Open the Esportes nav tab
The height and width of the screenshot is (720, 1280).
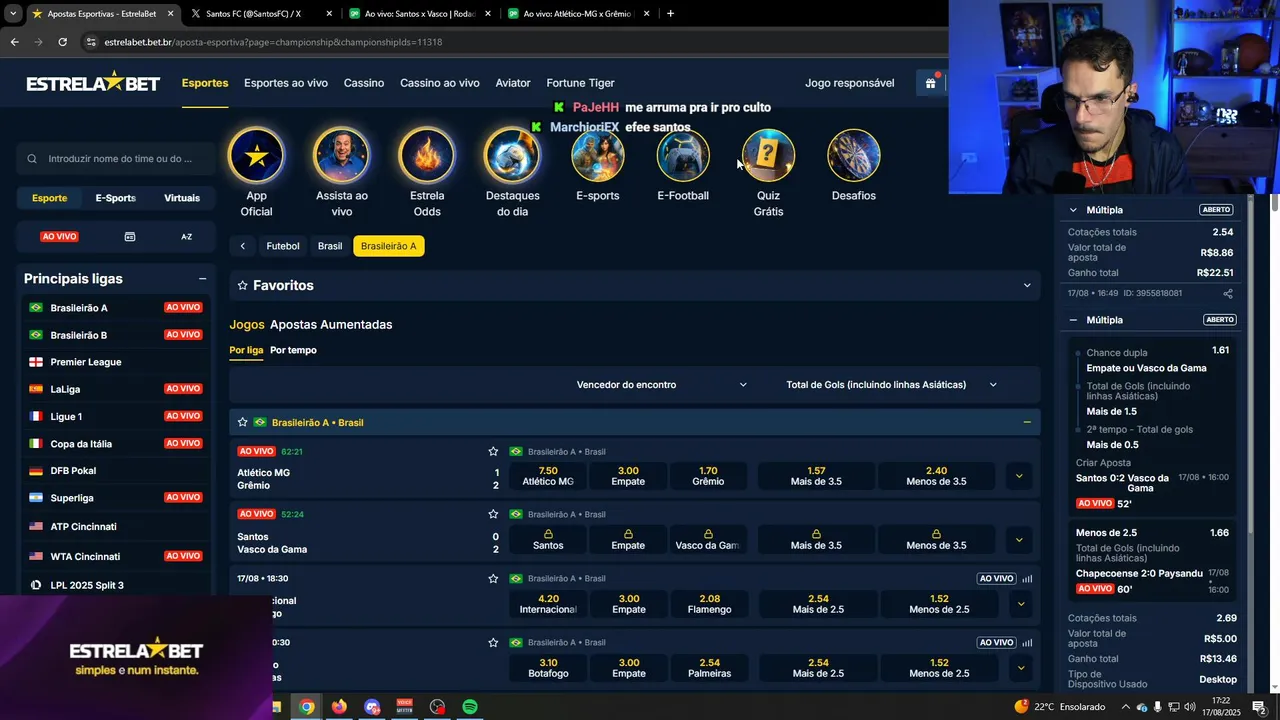point(205,83)
